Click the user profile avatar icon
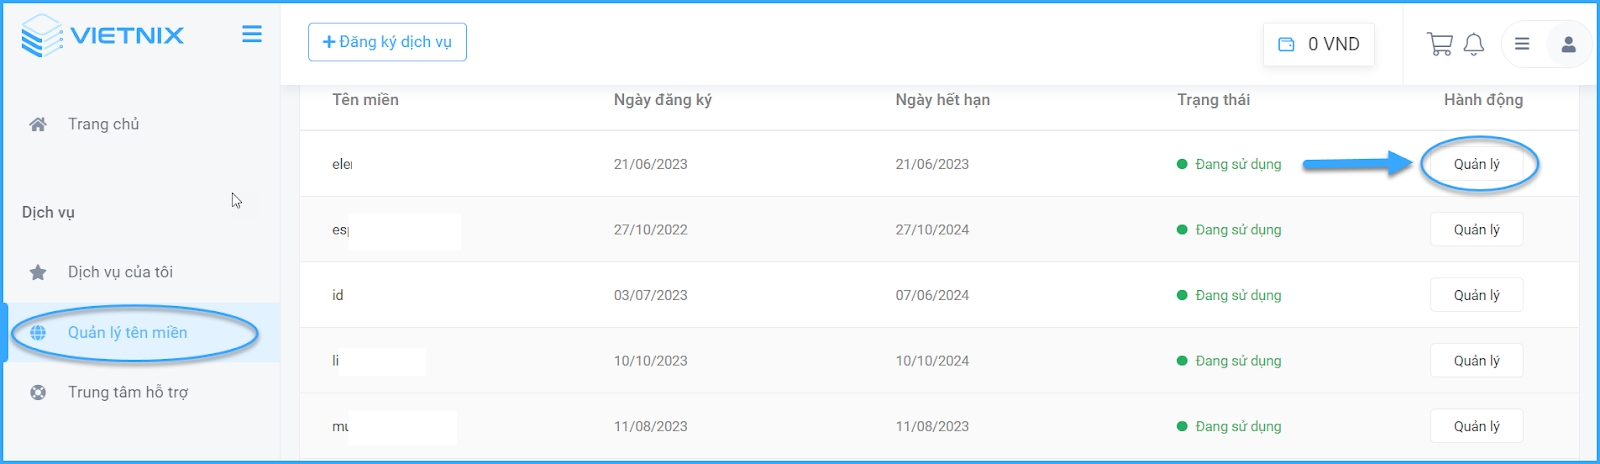 point(1568,44)
